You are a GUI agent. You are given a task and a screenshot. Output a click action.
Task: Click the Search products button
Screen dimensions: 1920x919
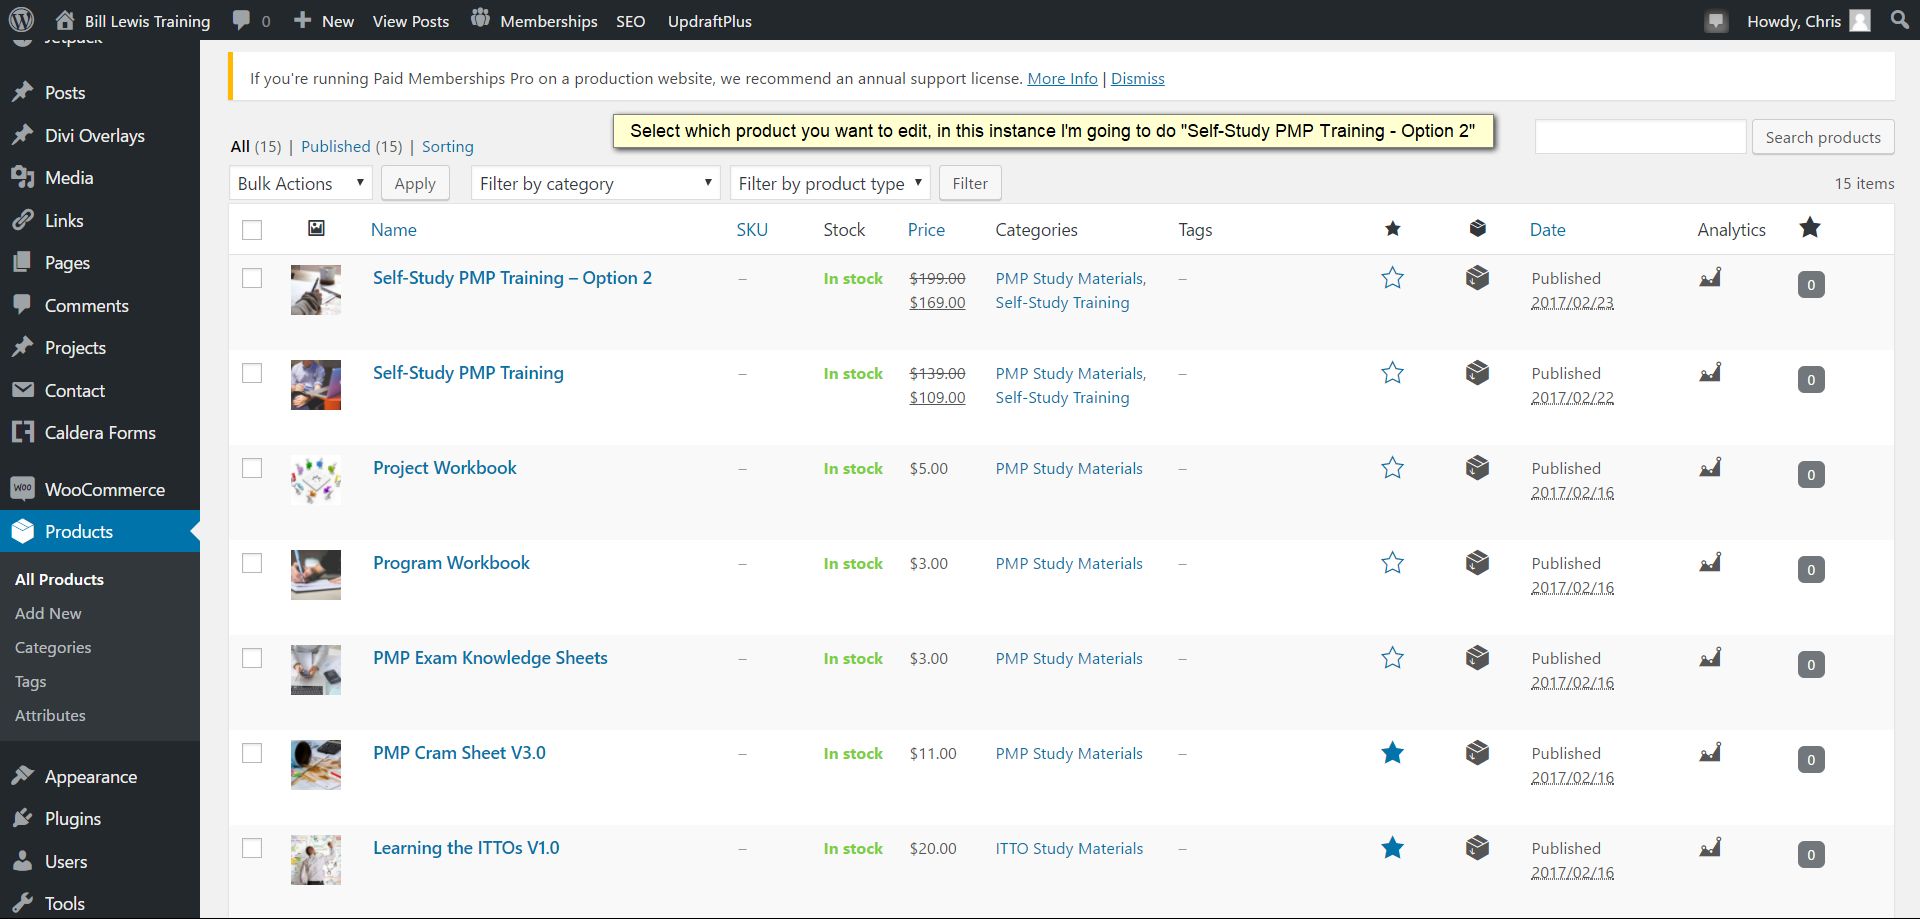(x=1823, y=137)
